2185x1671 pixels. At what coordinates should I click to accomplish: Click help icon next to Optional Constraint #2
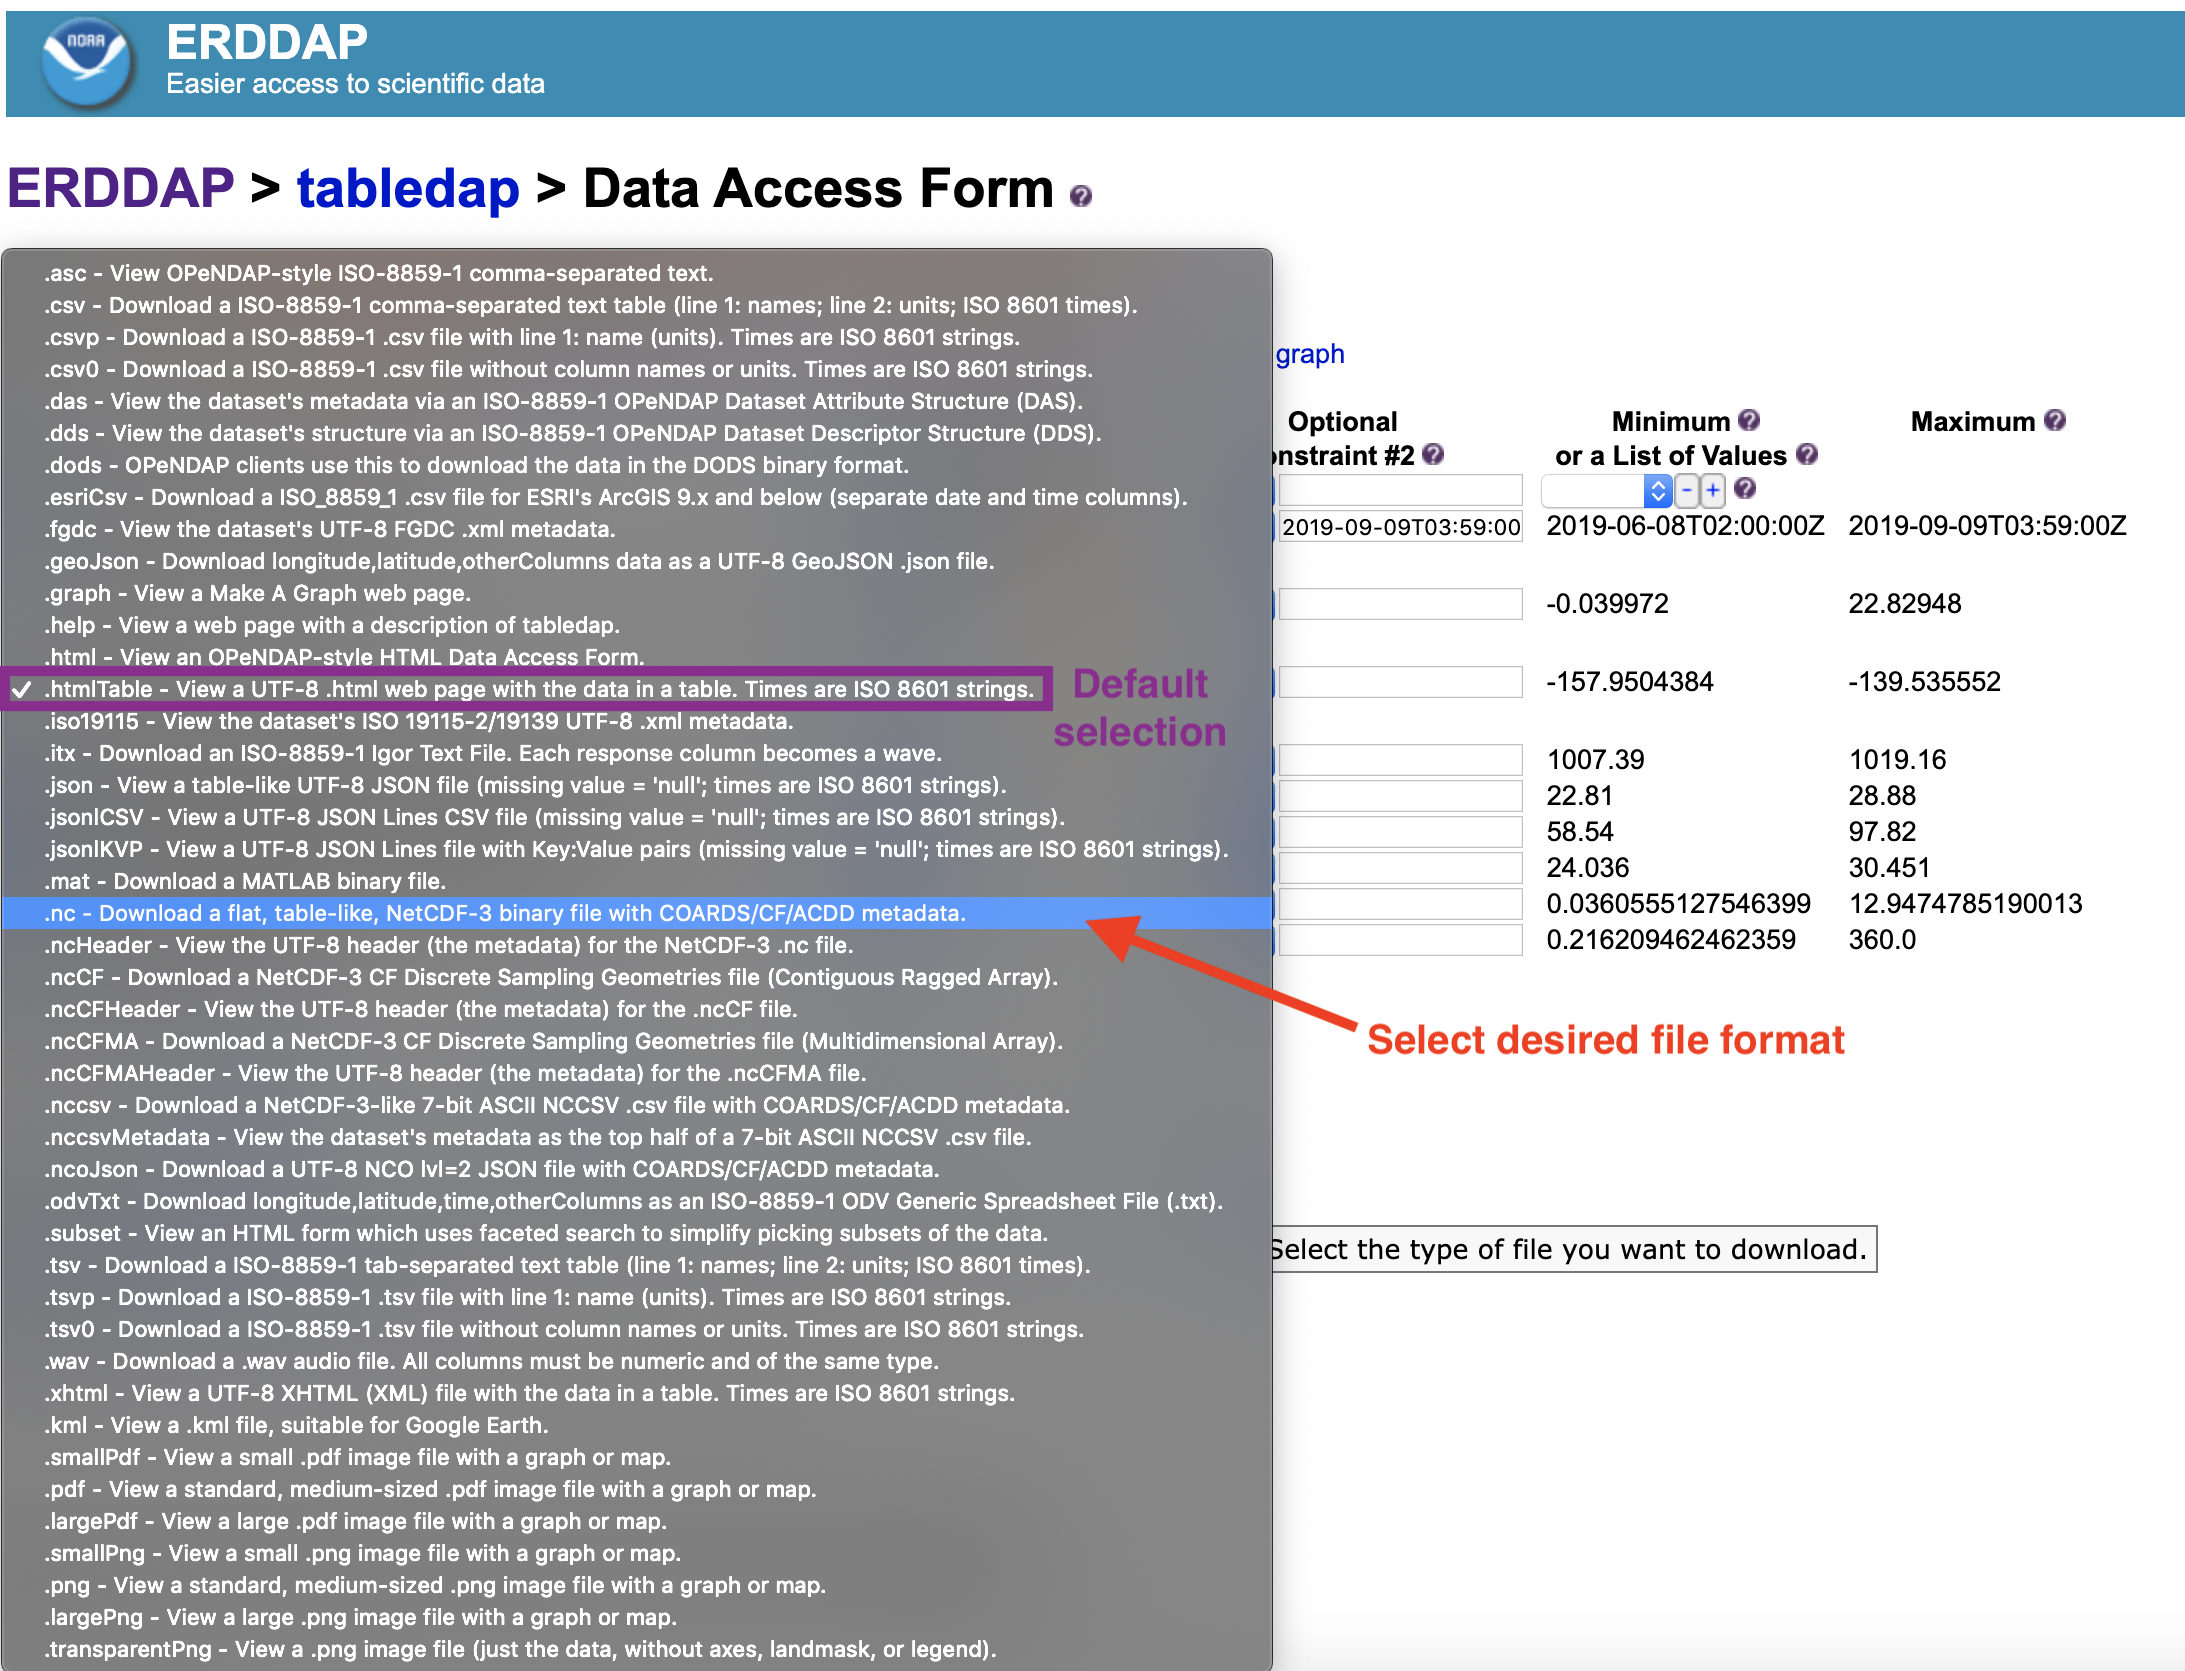coord(1433,454)
